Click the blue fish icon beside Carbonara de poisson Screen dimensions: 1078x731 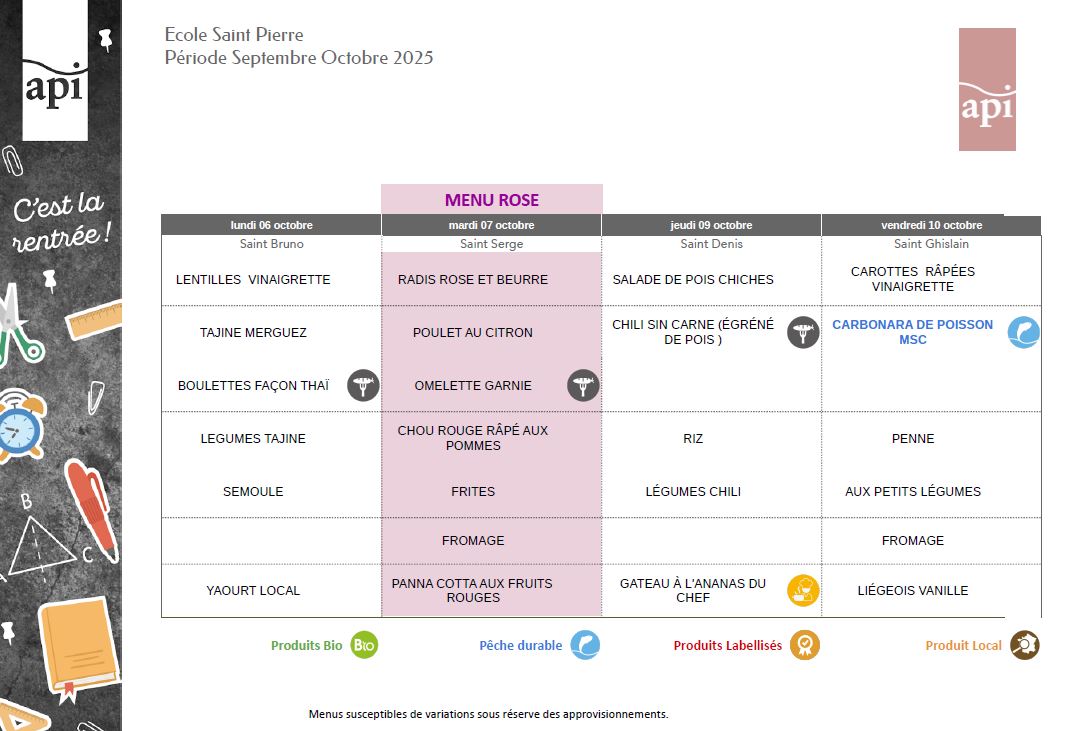tap(1024, 332)
